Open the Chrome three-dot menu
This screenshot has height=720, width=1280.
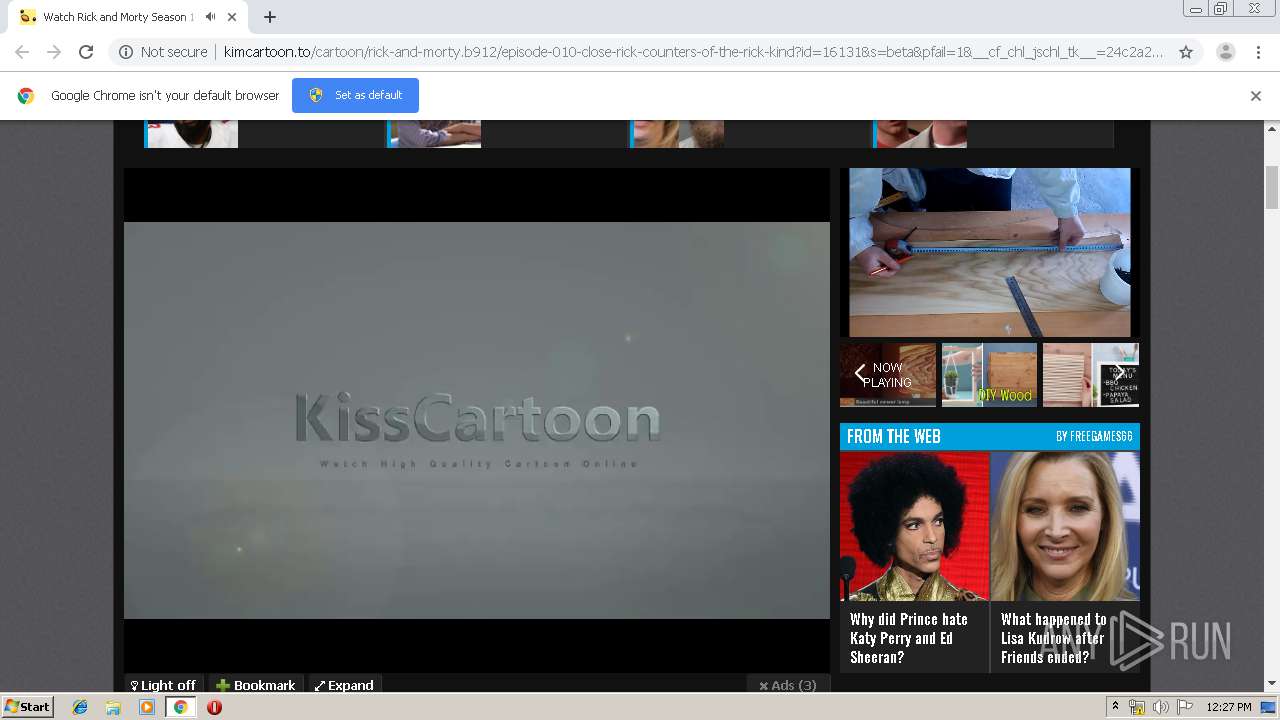click(x=1258, y=52)
